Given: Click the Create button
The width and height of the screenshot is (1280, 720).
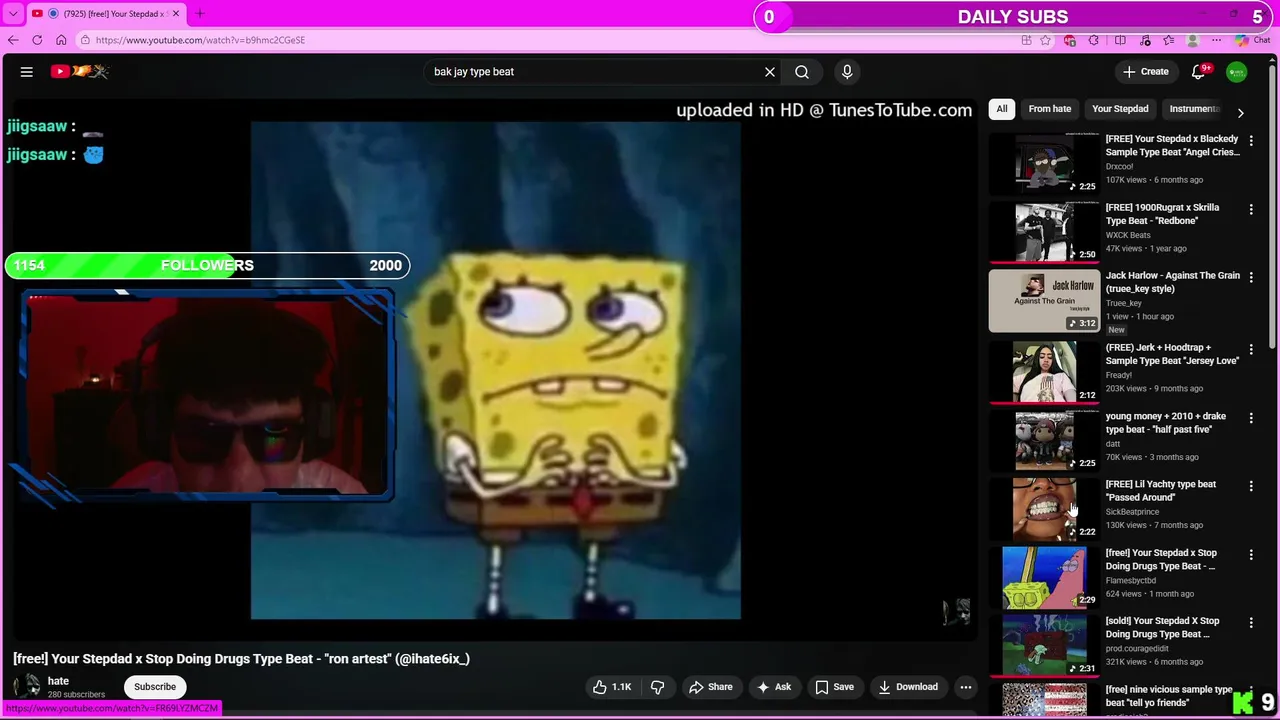Looking at the screenshot, I should click(x=1146, y=72).
